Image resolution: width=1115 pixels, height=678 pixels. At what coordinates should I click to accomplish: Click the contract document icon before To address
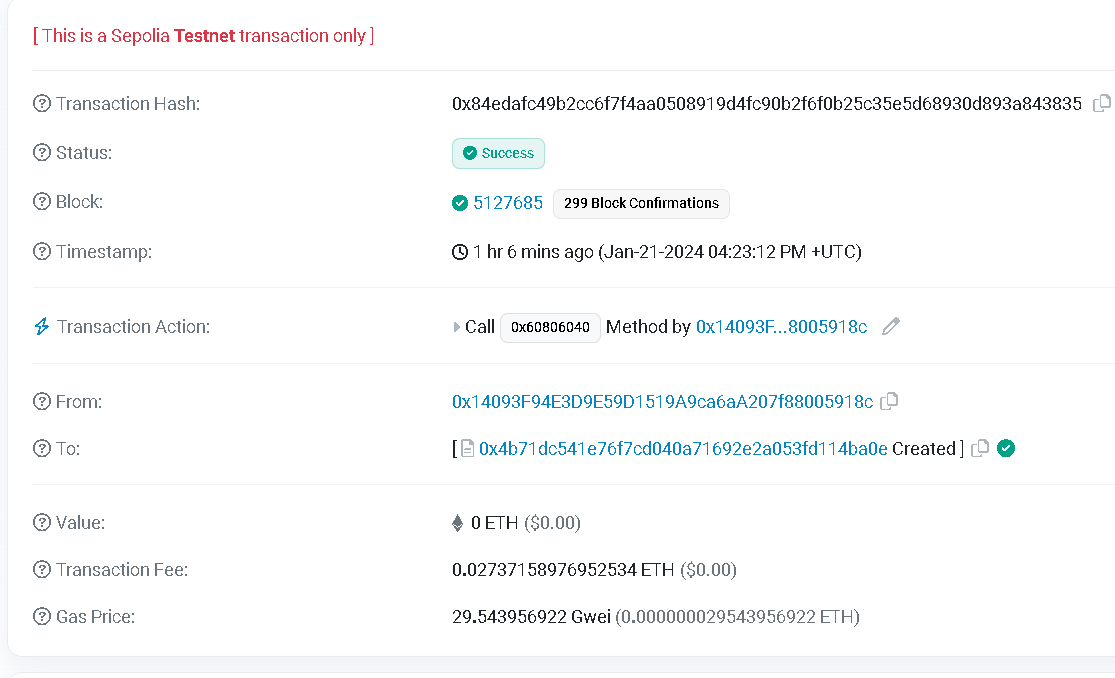tap(466, 448)
